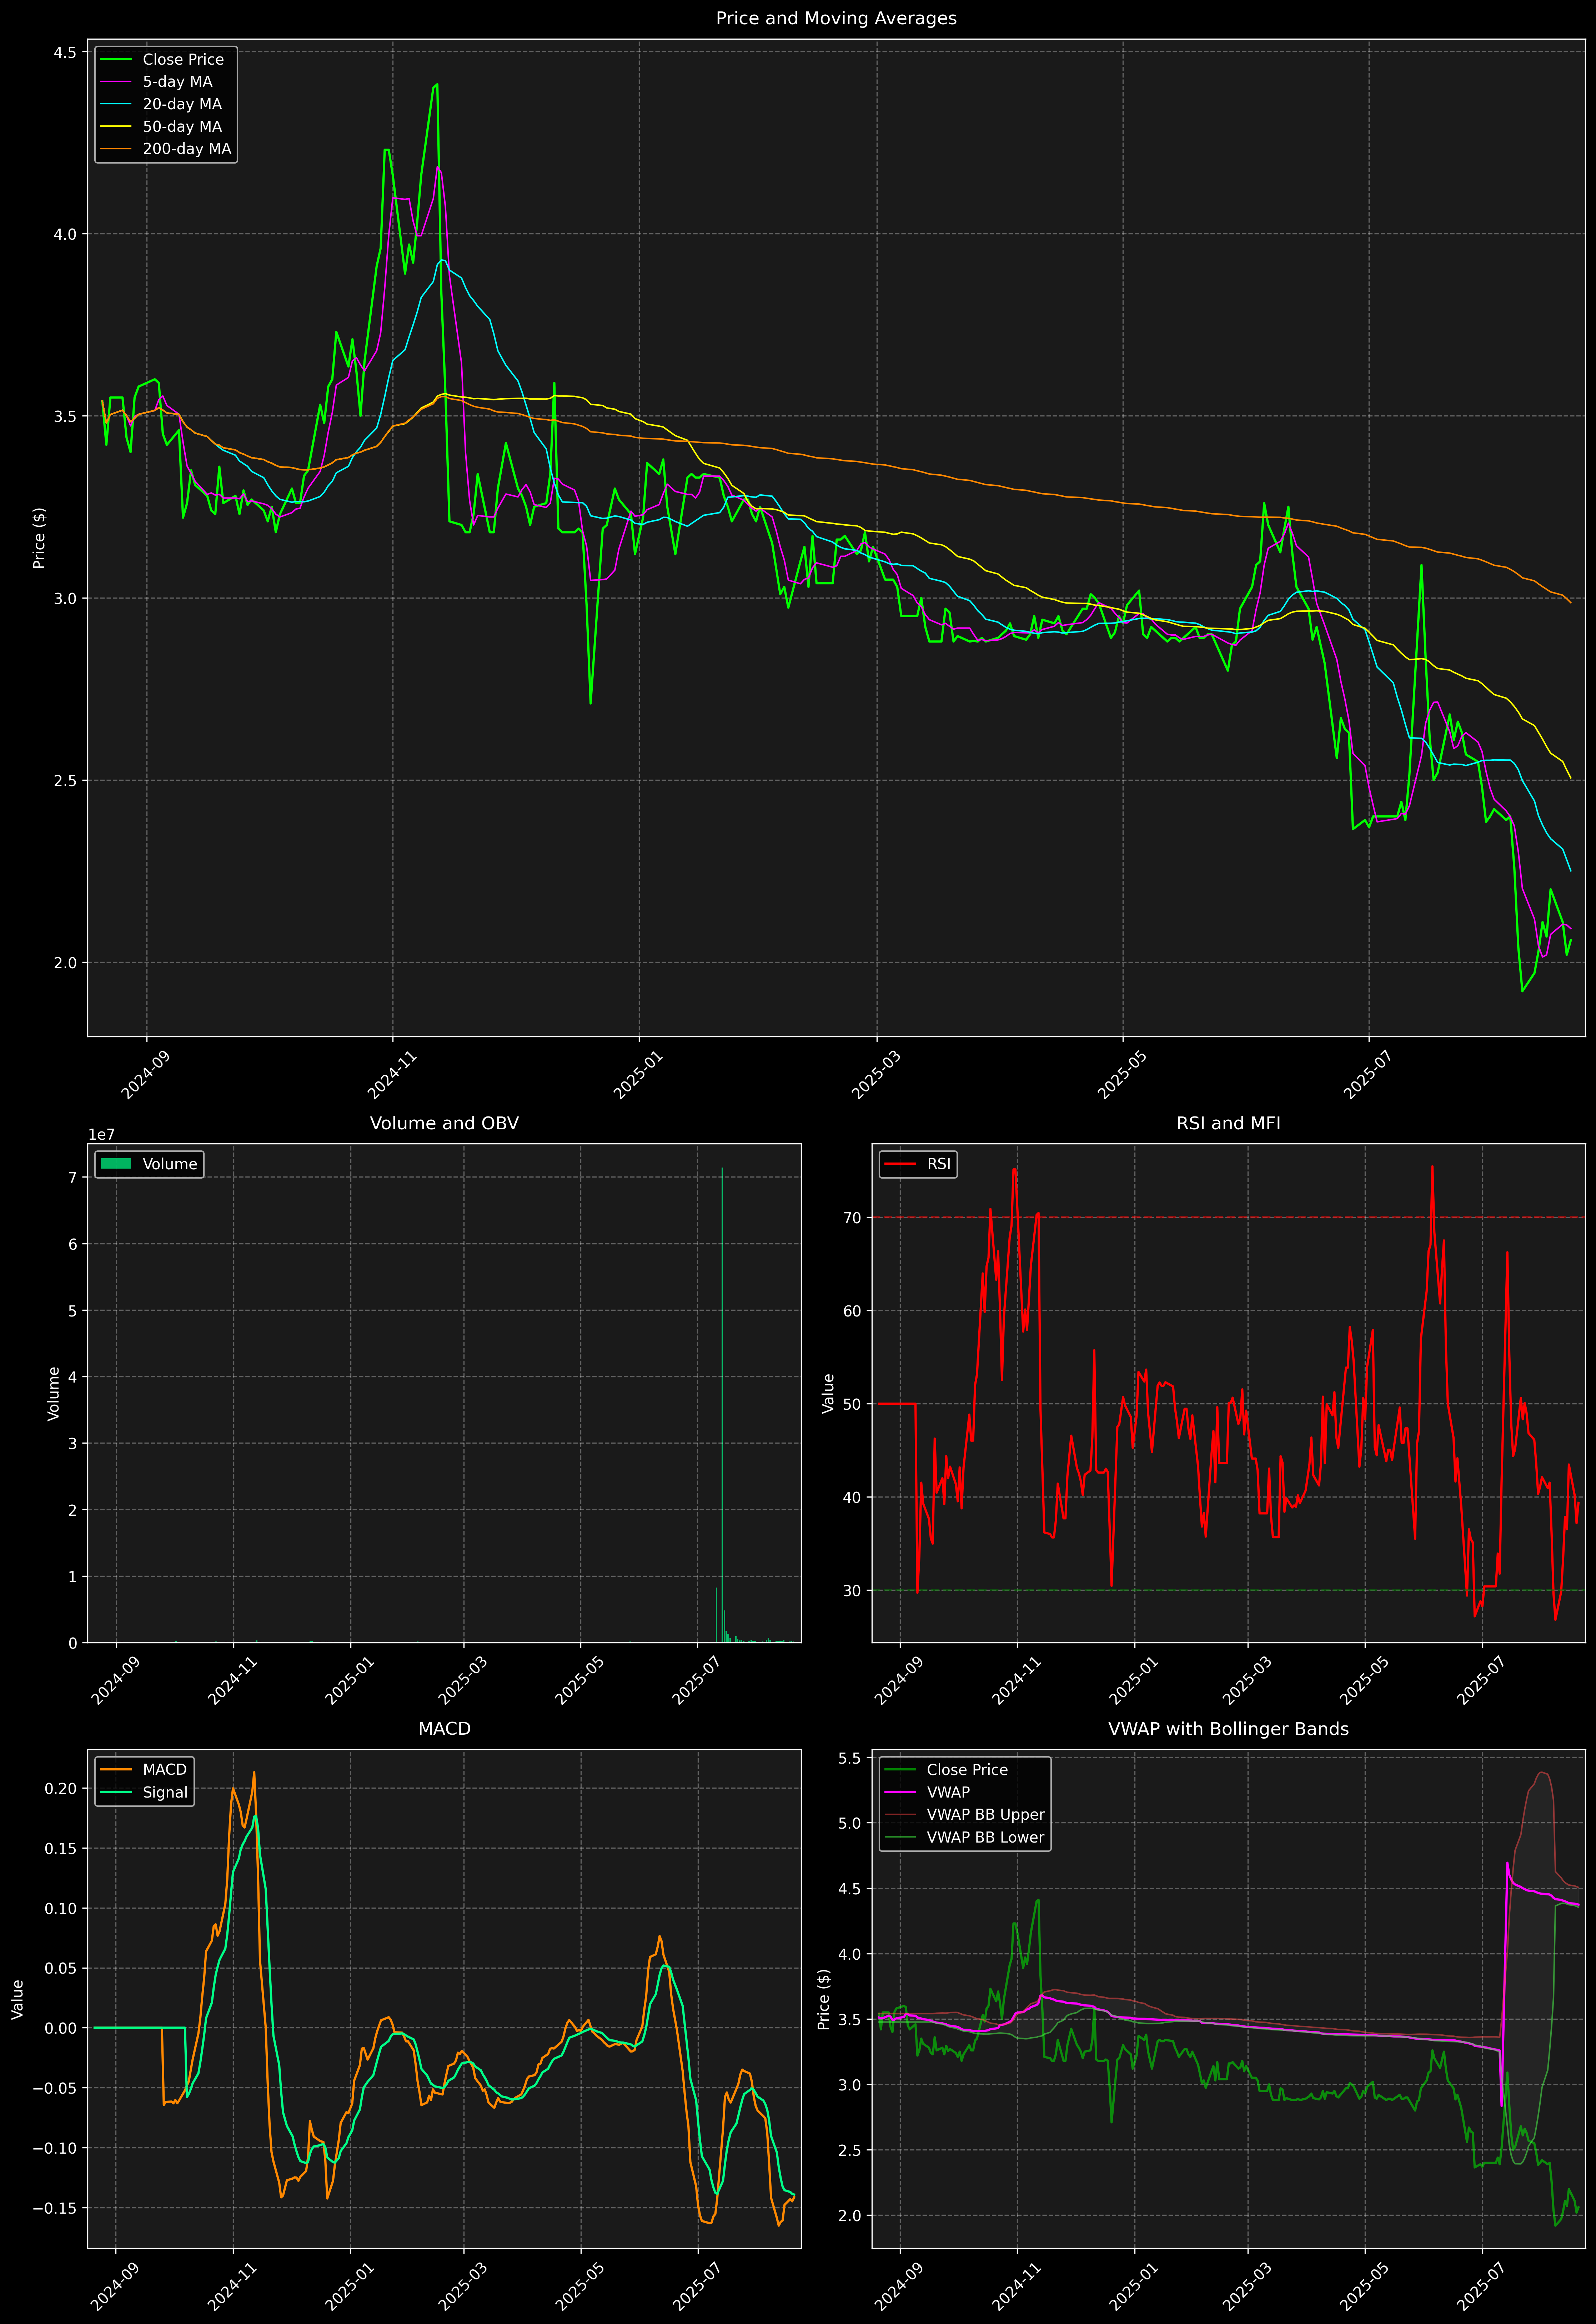Click the Volume legend green swatch
This screenshot has height=2324, width=1596.
click(116, 1164)
